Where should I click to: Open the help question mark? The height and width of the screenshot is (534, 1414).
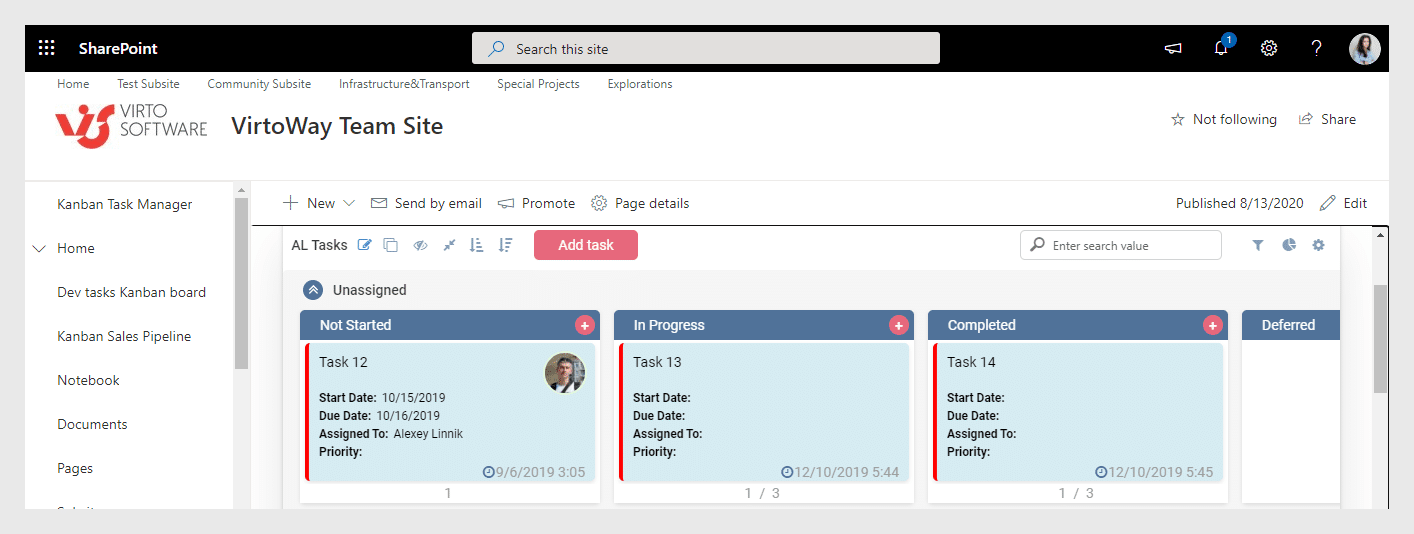coord(1317,48)
